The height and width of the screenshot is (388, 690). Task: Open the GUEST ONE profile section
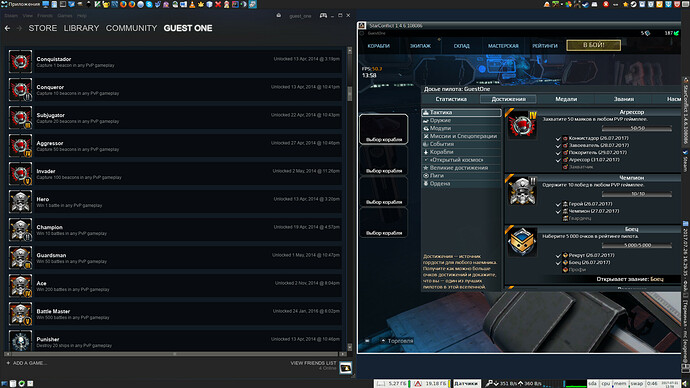coord(188,28)
